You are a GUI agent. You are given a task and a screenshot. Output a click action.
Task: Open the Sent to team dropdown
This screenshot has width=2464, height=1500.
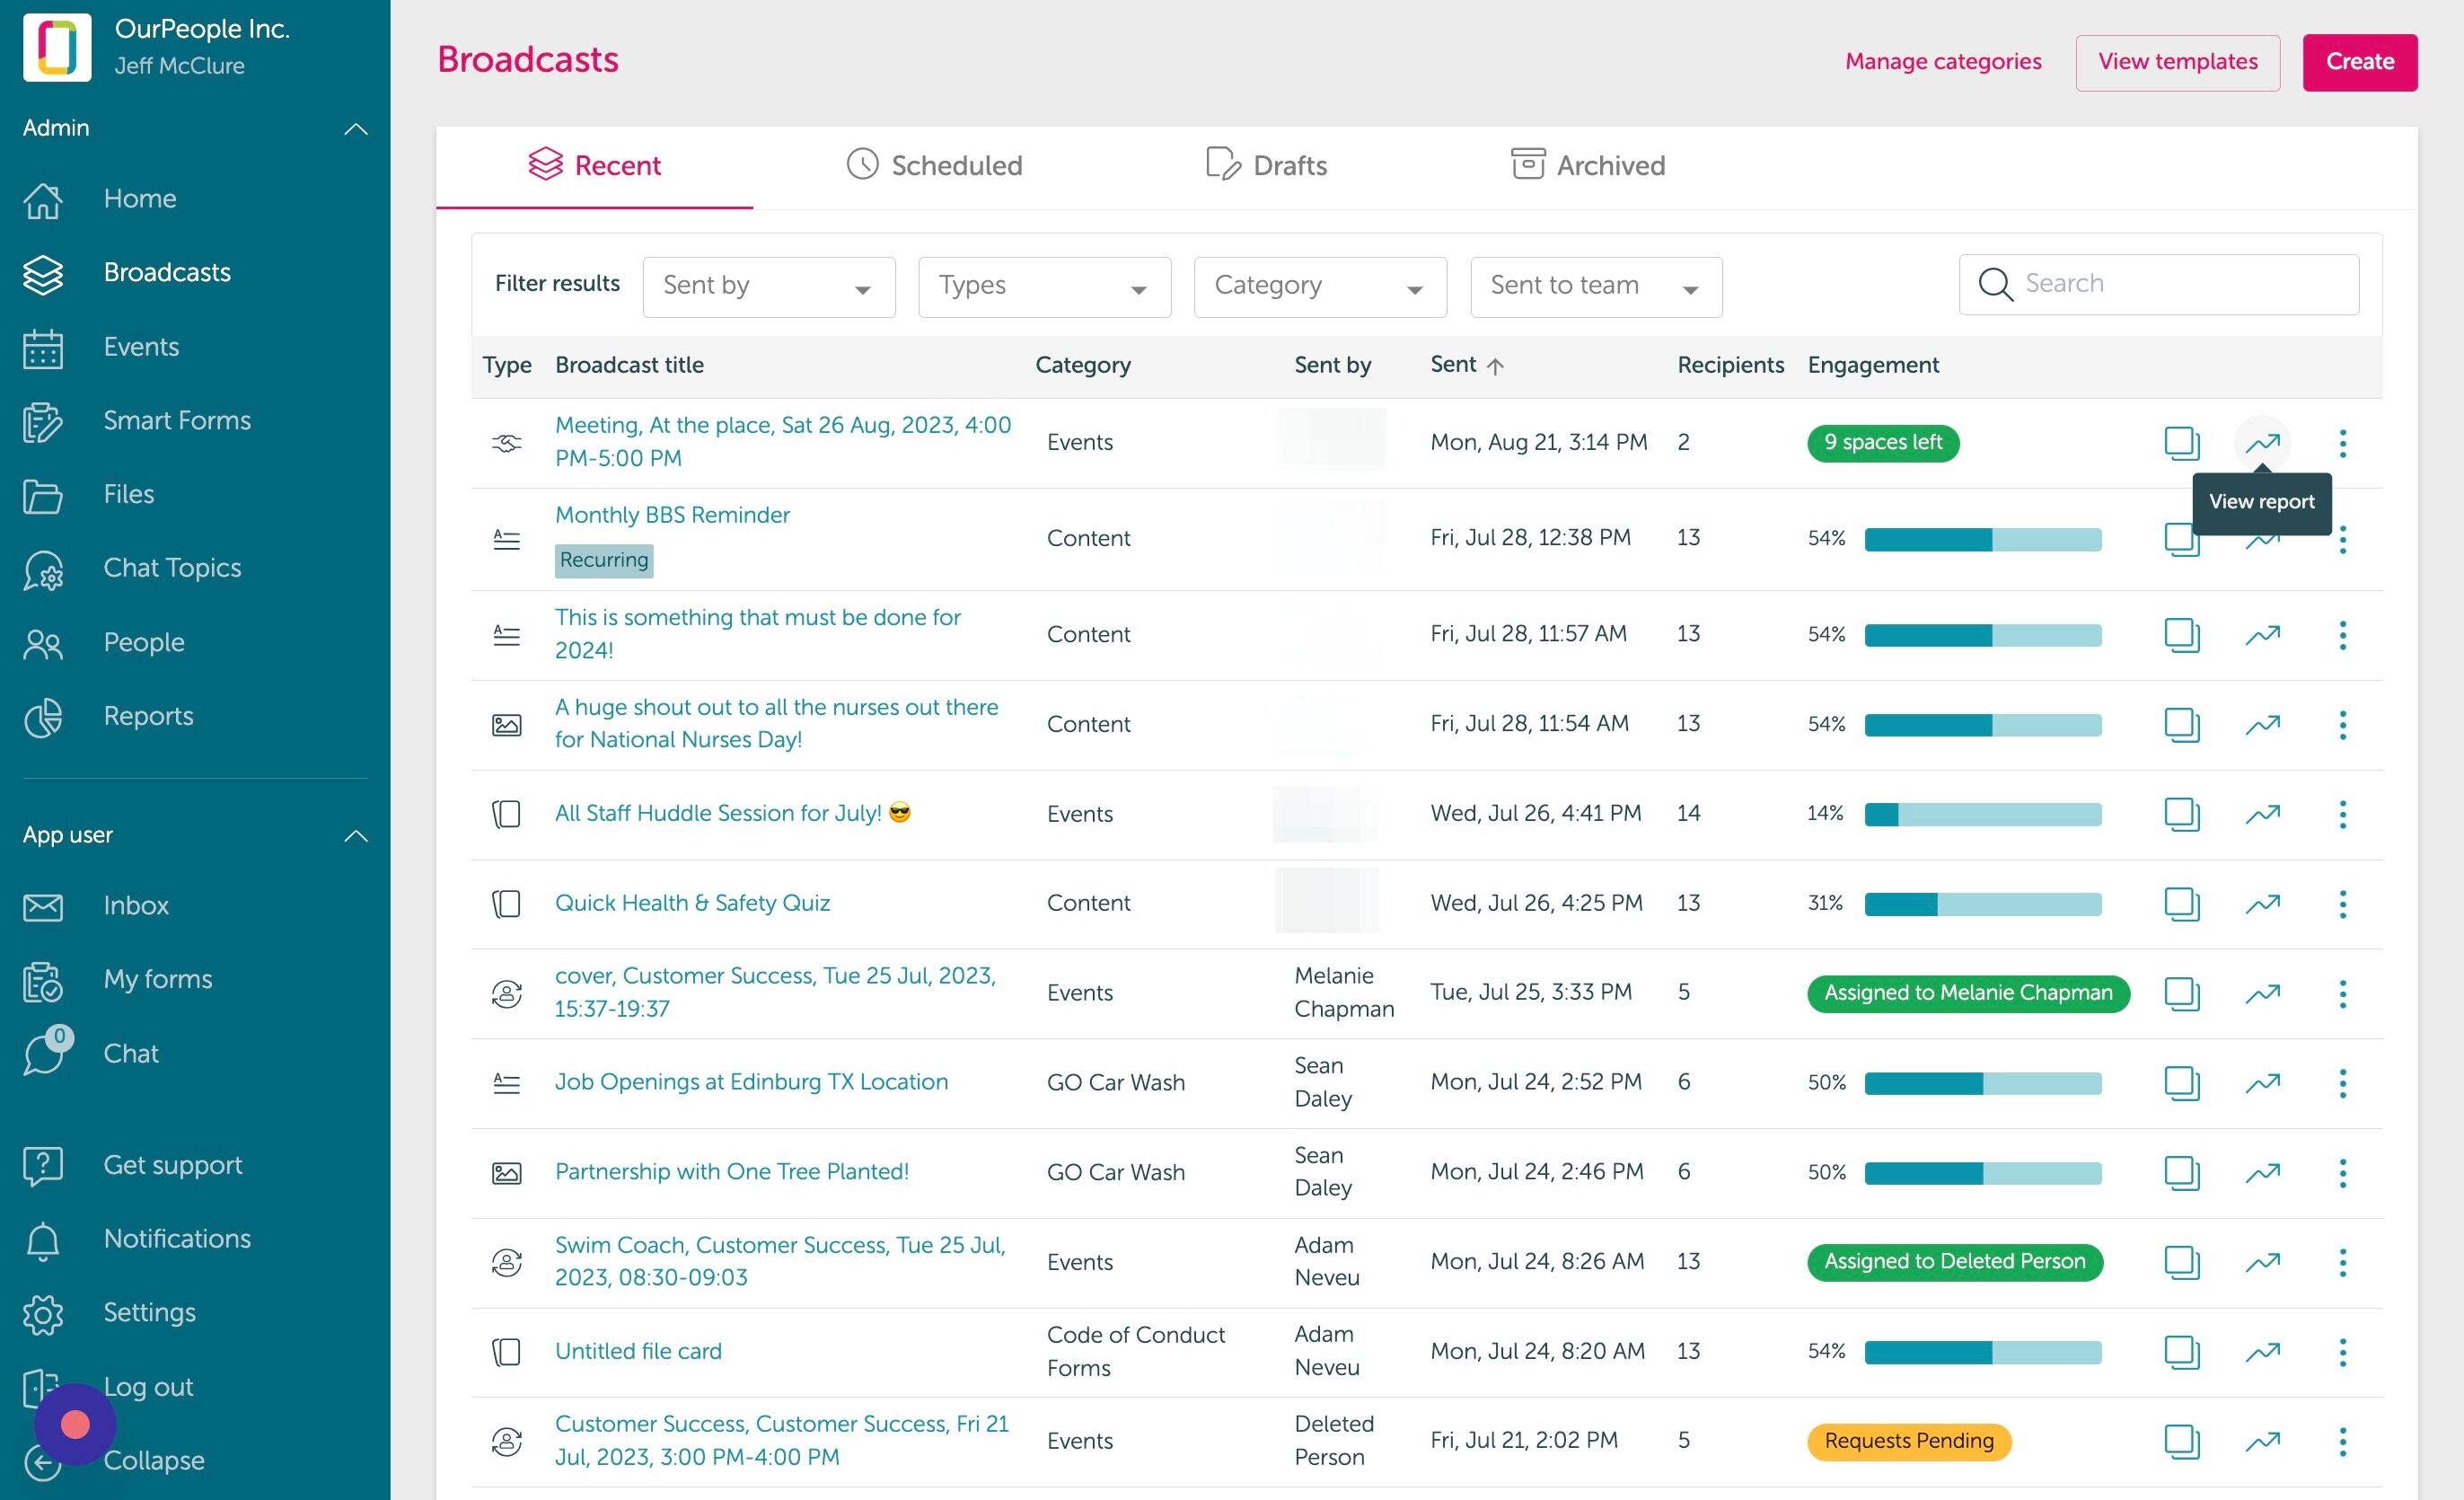click(1595, 287)
